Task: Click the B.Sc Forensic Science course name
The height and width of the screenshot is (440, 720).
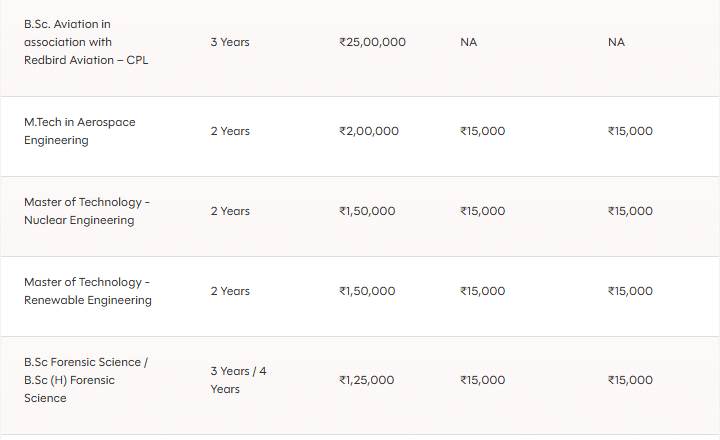Action: click(85, 380)
